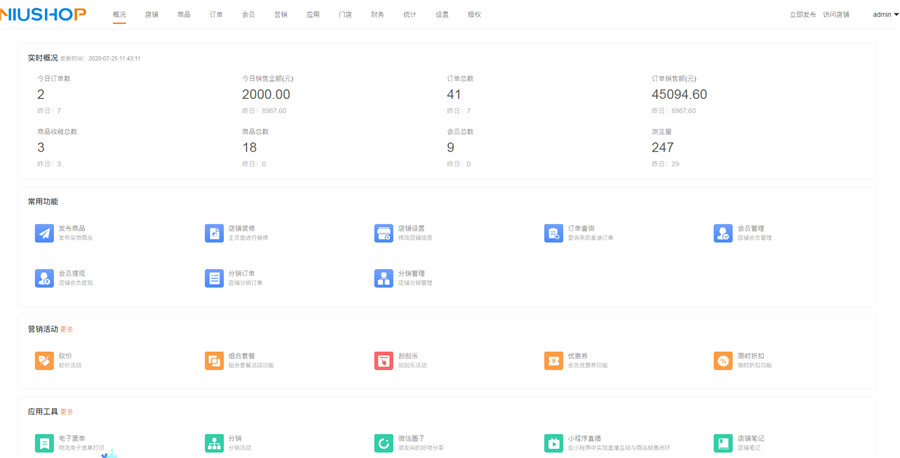Switch to the 商品 goods menu
This screenshot has width=900, height=458.
[184, 15]
